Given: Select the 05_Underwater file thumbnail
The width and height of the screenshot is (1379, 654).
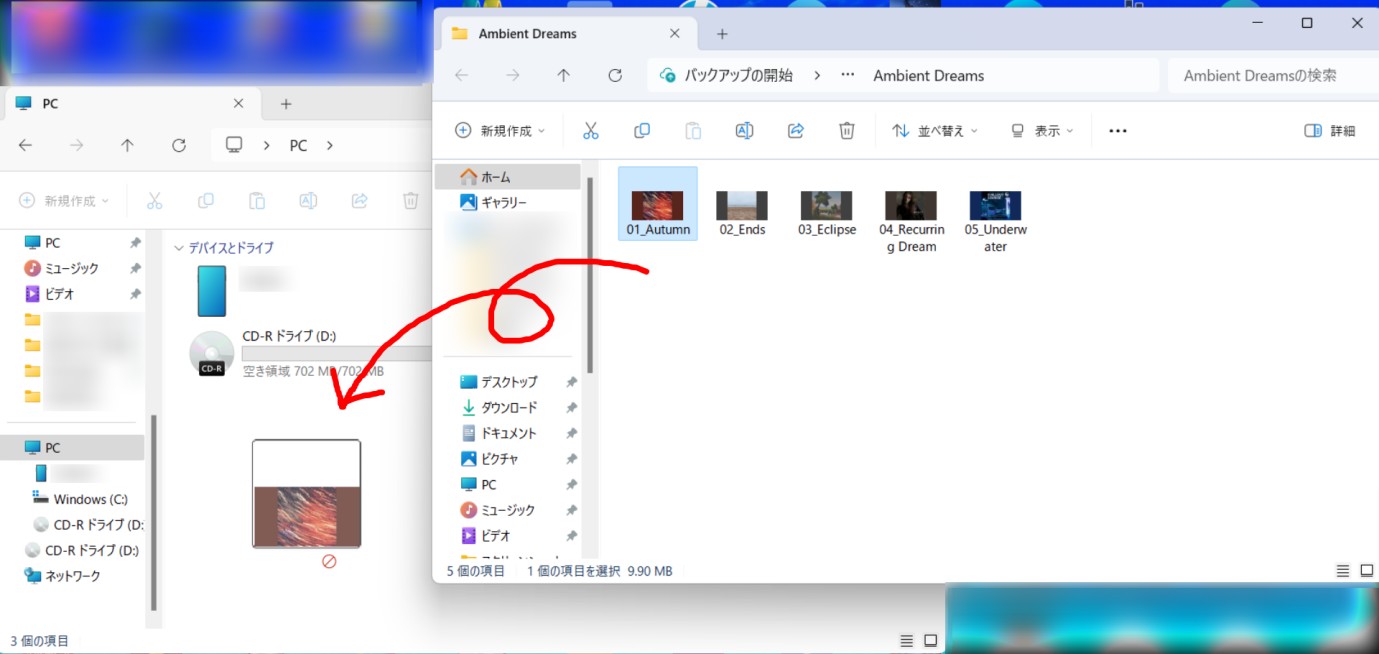Looking at the screenshot, I should click(995, 221).
